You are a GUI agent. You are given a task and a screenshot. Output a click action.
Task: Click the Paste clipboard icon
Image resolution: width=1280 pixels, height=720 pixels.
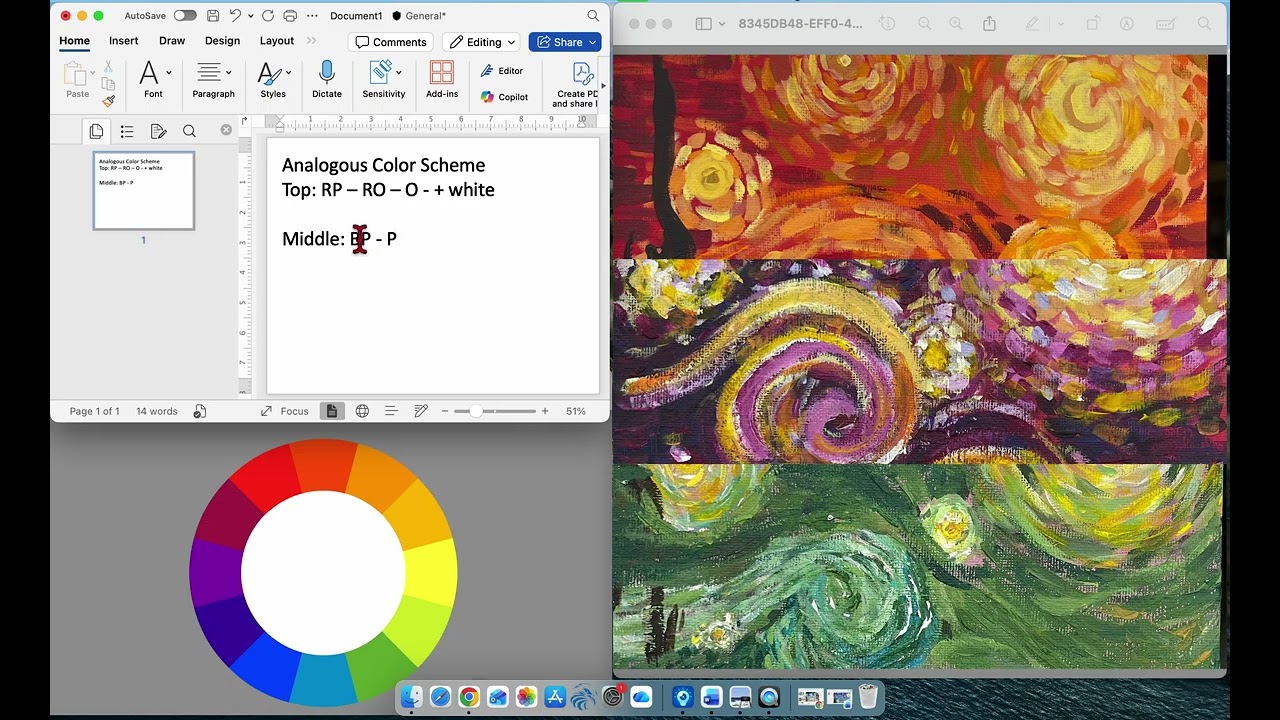tap(75, 74)
